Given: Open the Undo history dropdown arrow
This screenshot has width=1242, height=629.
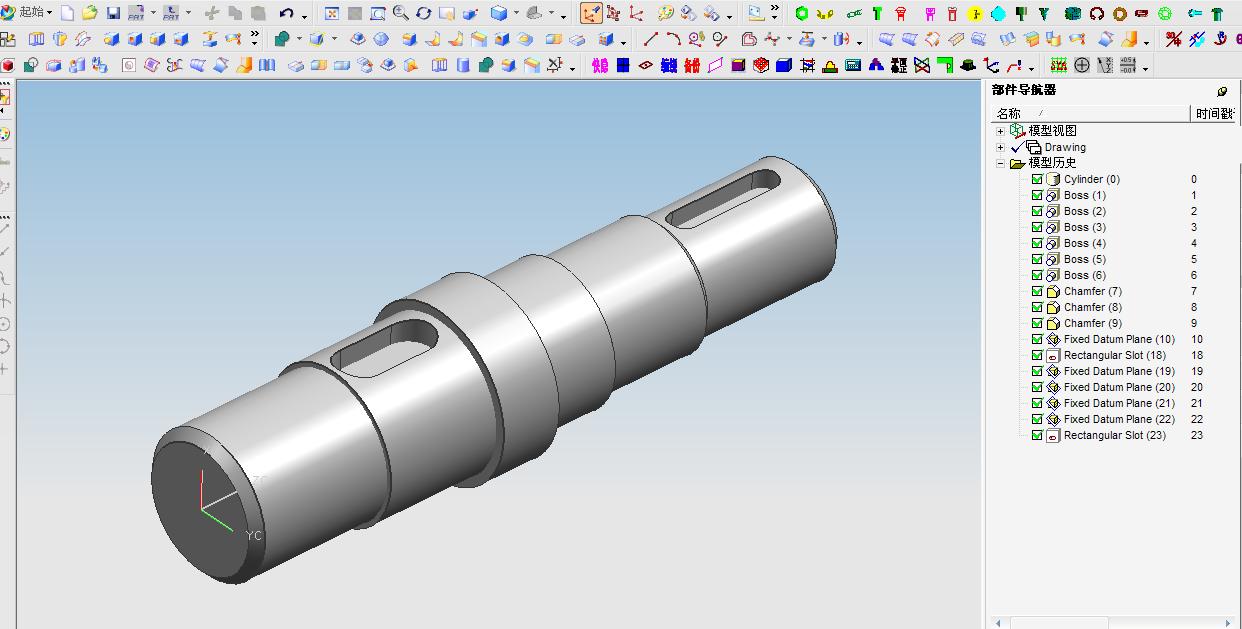Looking at the screenshot, I should coord(304,16).
